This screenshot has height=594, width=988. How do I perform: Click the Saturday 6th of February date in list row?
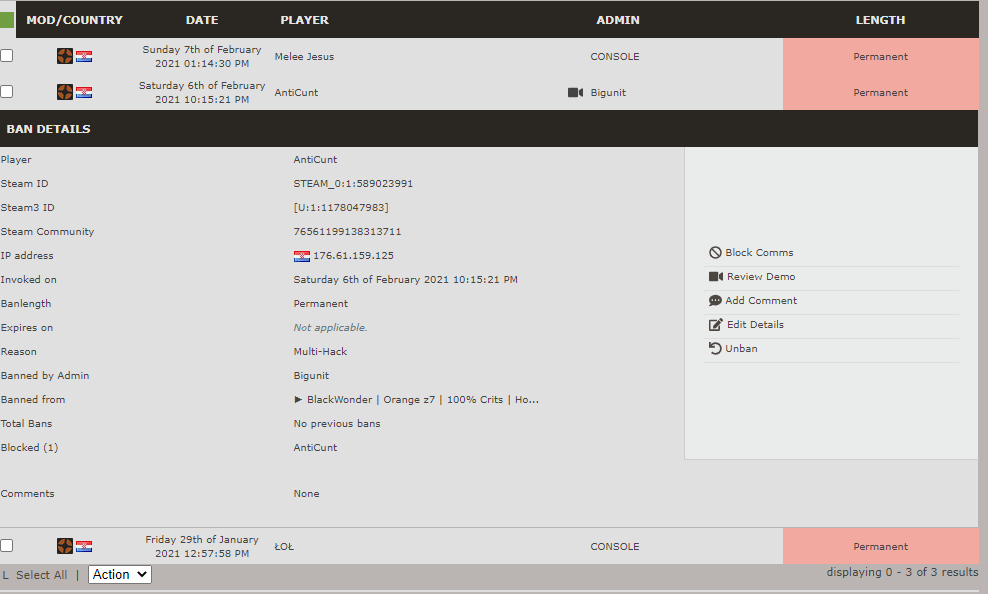tap(202, 92)
